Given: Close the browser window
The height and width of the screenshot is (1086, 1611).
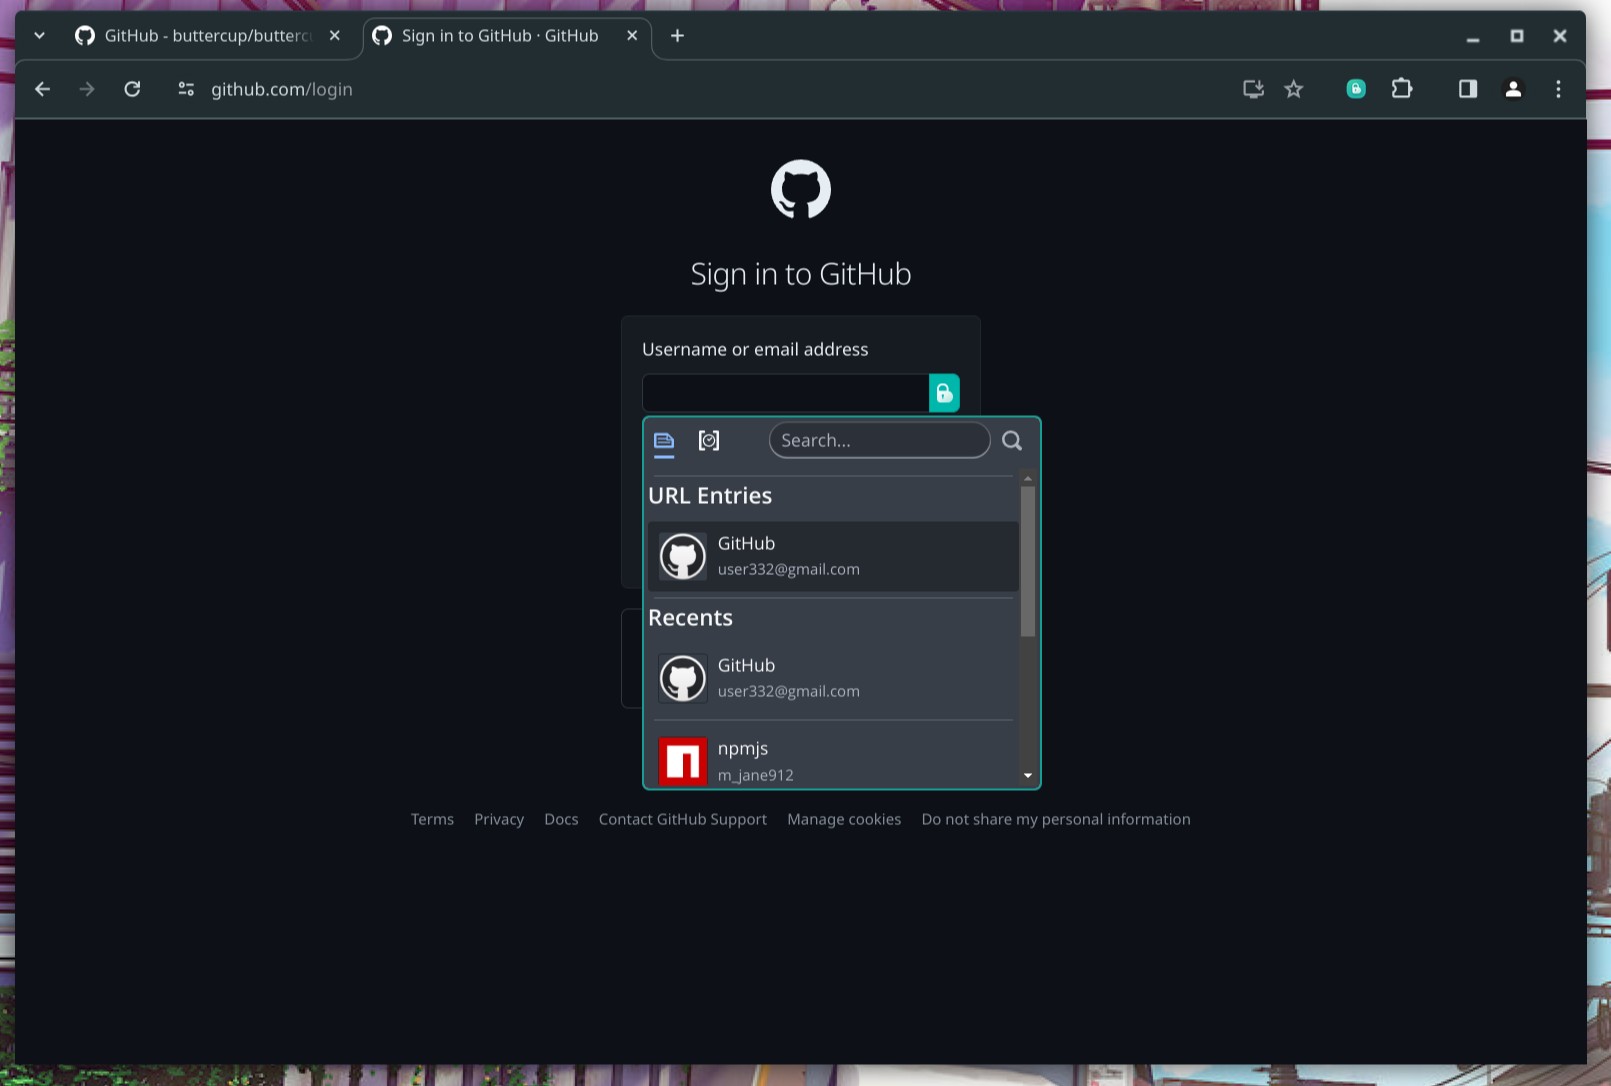Looking at the screenshot, I should 1560,36.
